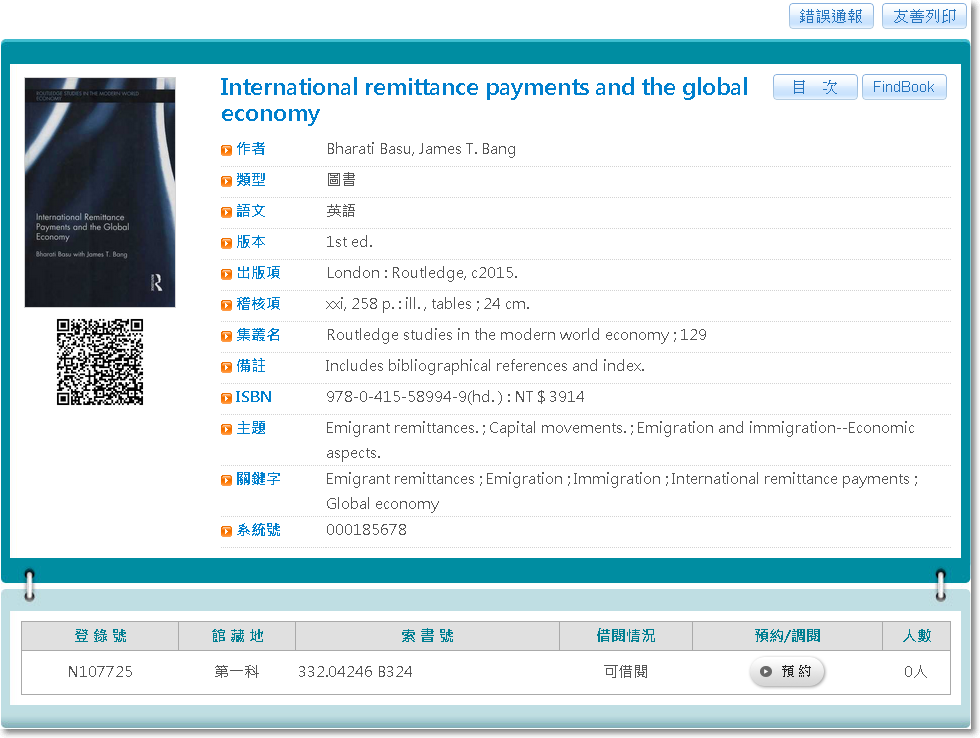Image resolution: width=980 pixels, height=738 pixels.
Task: Click the book cover thumbnail
Action: [x=100, y=192]
